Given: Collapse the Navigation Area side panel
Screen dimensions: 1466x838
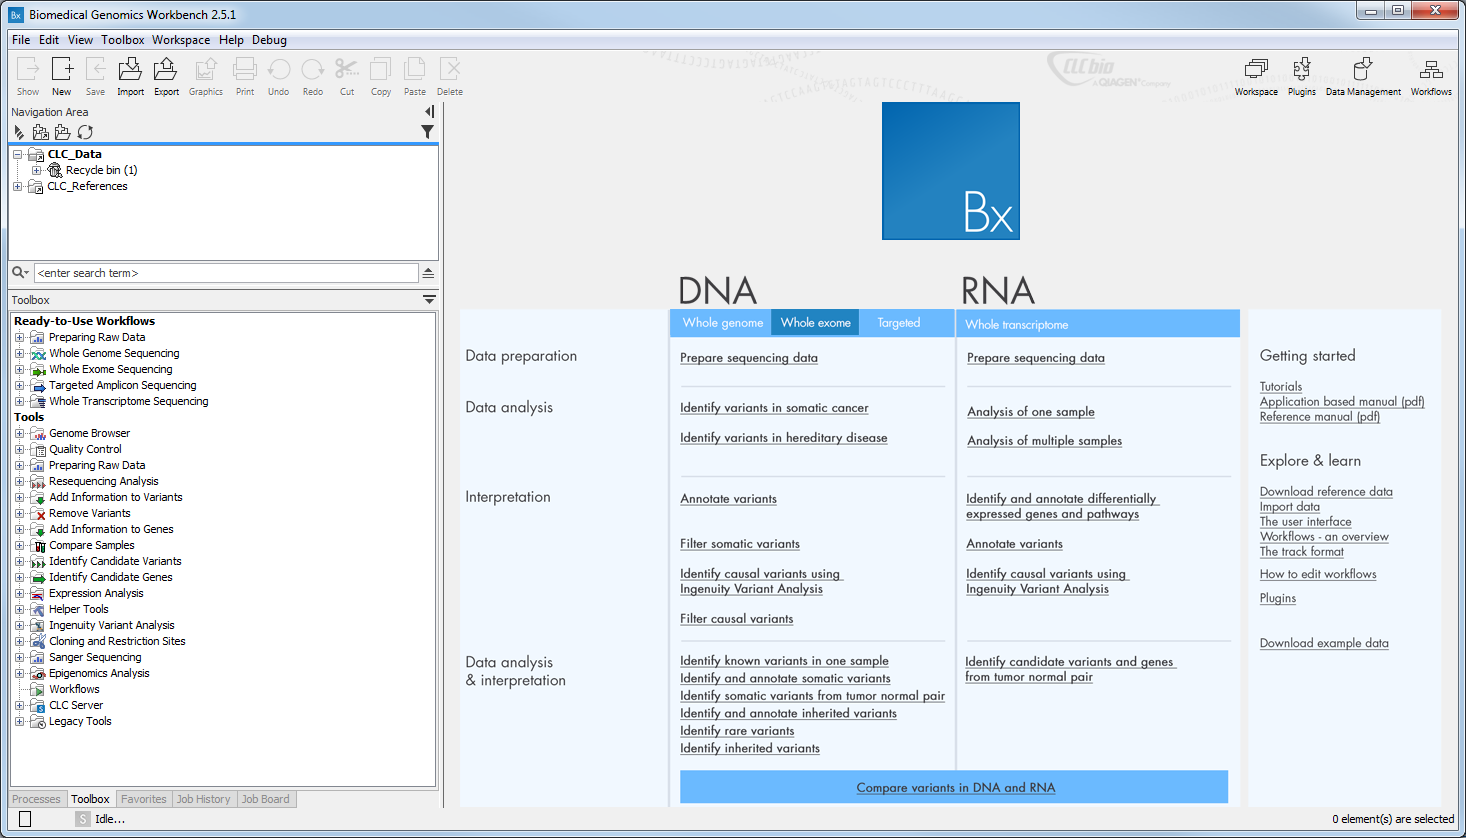Looking at the screenshot, I should (429, 112).
